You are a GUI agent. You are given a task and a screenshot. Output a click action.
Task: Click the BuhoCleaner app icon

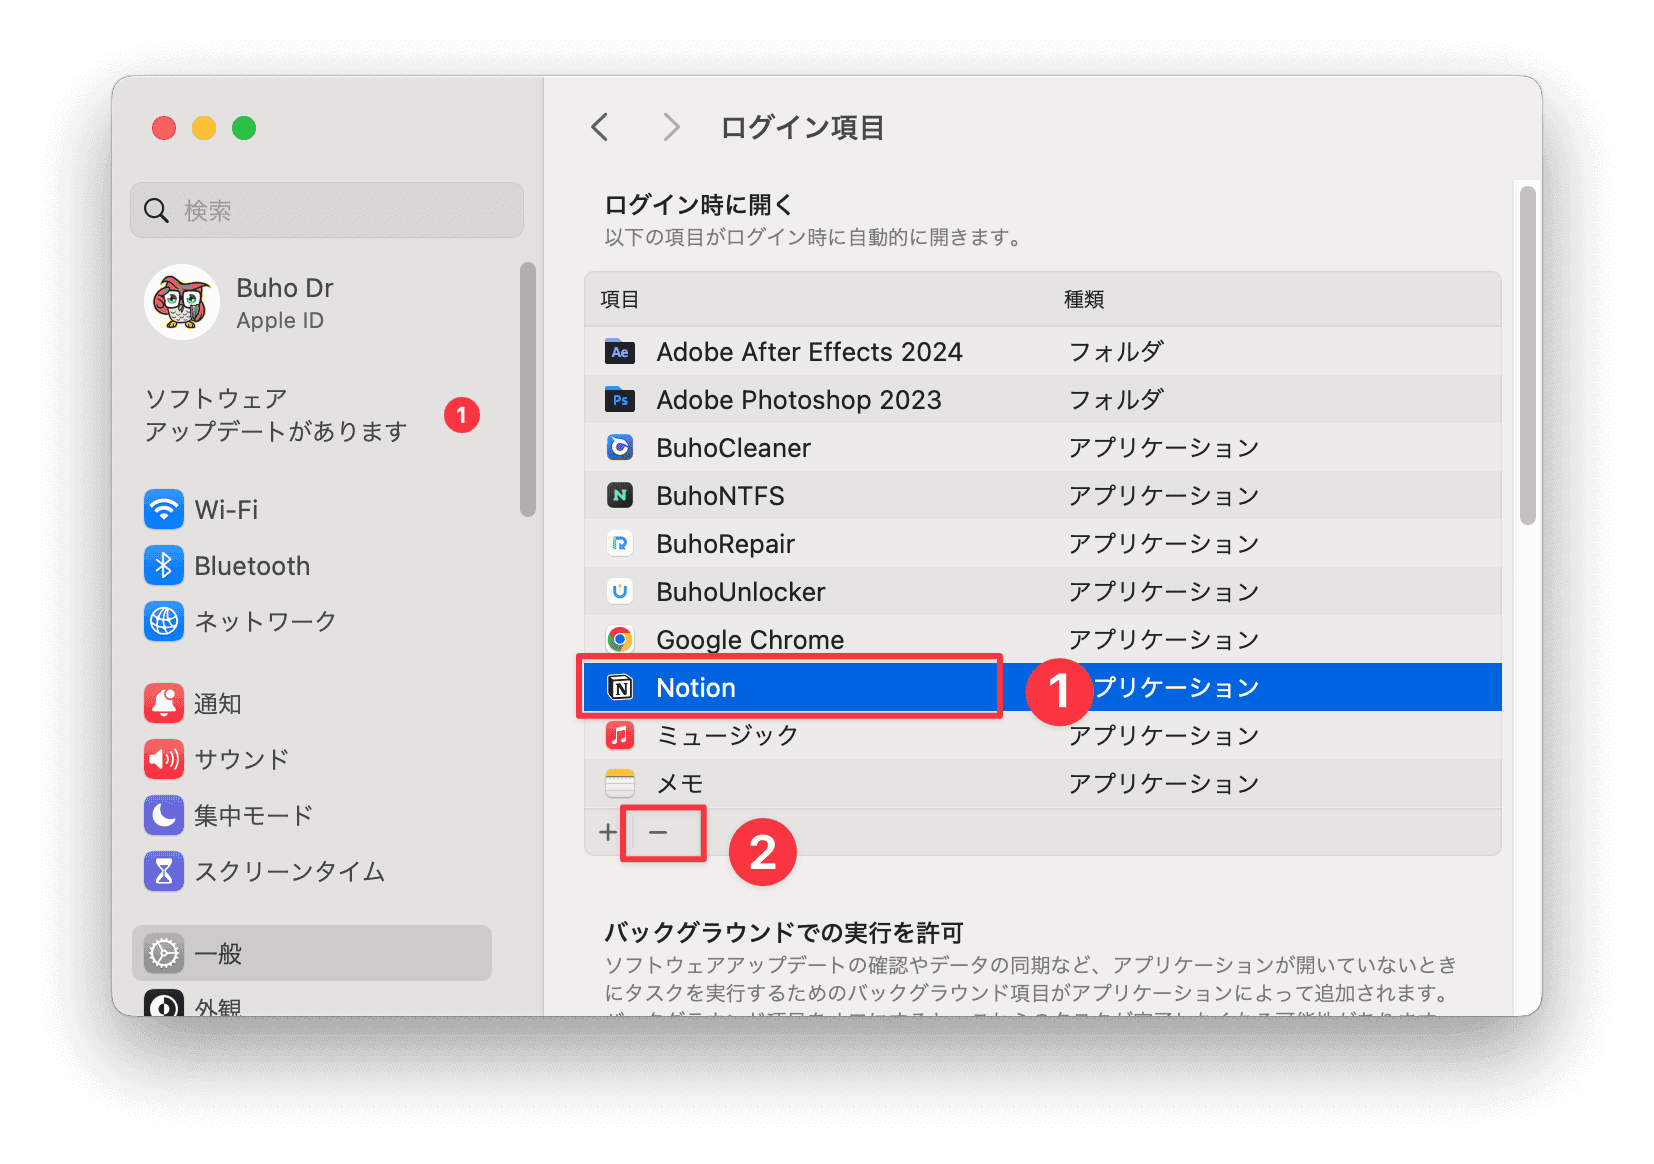tap(620, 447)
